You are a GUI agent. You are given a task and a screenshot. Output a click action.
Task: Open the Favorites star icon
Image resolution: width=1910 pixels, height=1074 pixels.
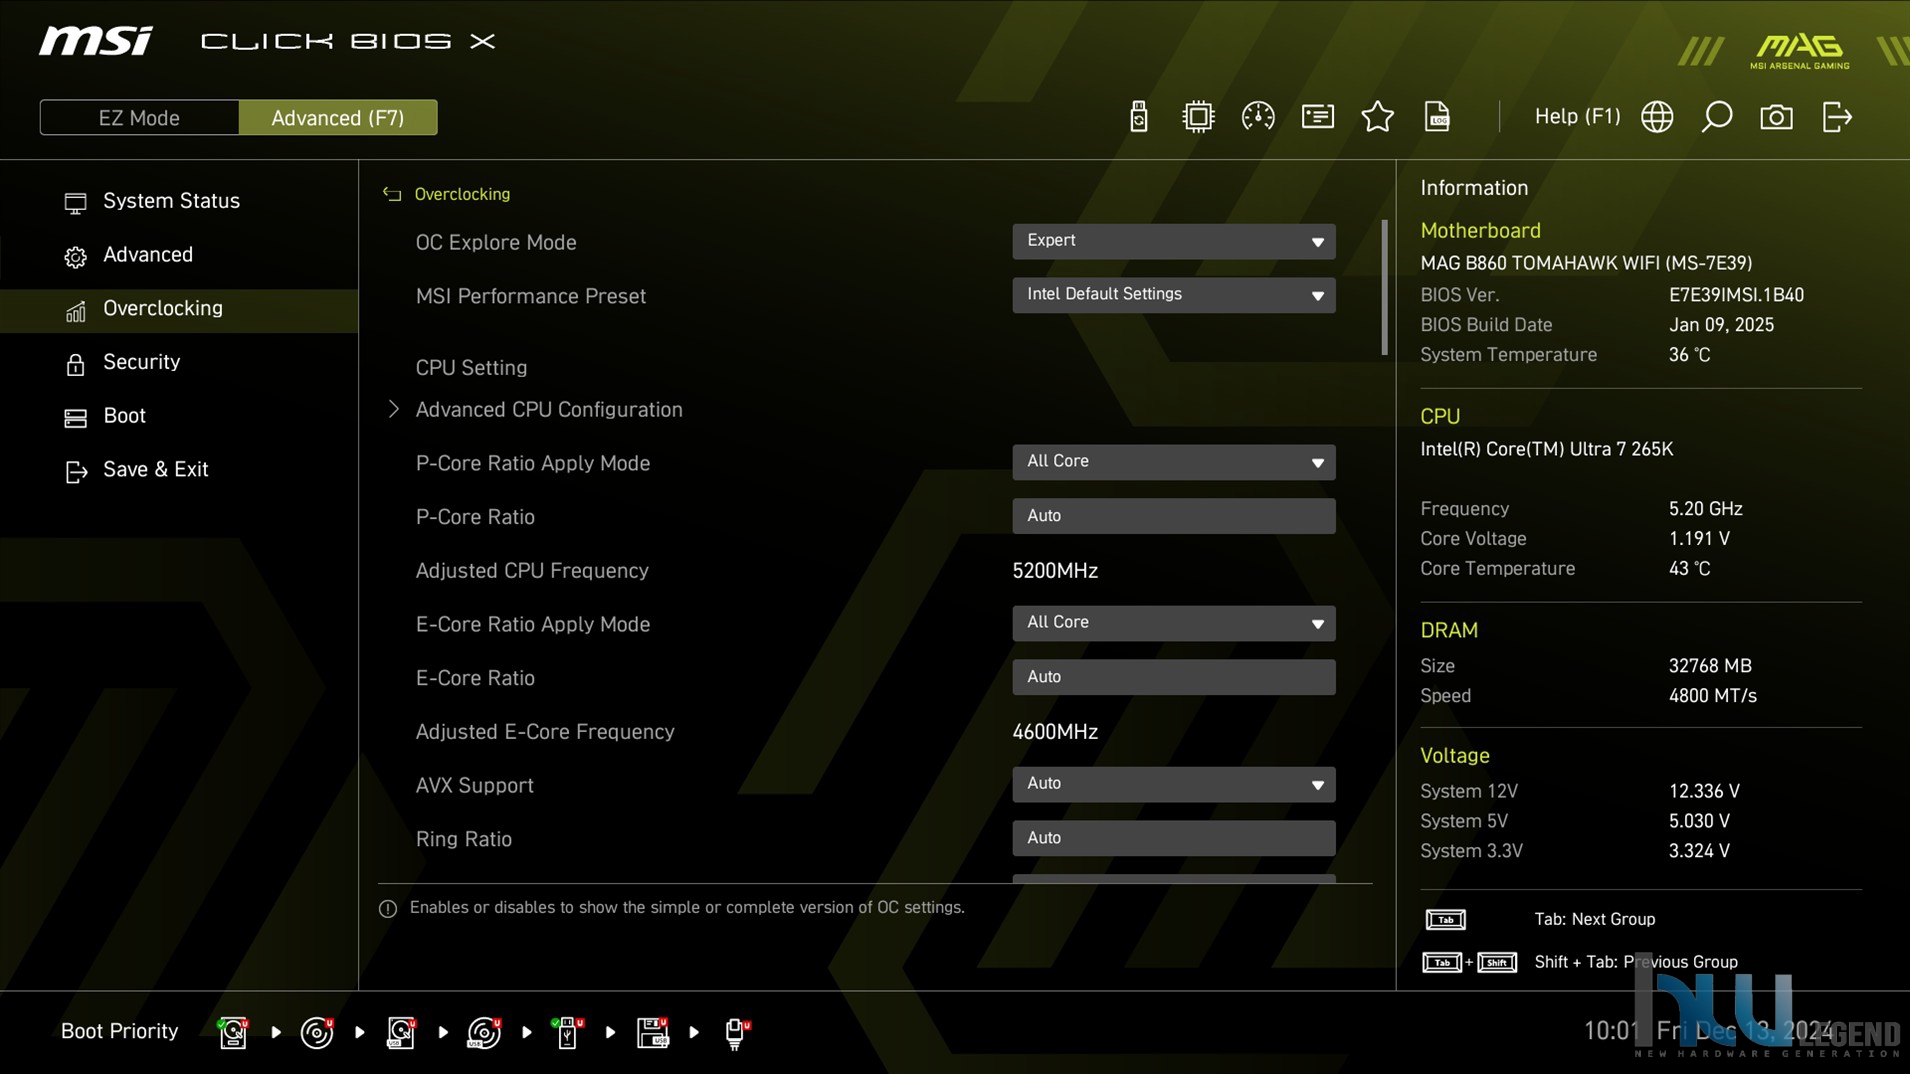(1377, 117)
